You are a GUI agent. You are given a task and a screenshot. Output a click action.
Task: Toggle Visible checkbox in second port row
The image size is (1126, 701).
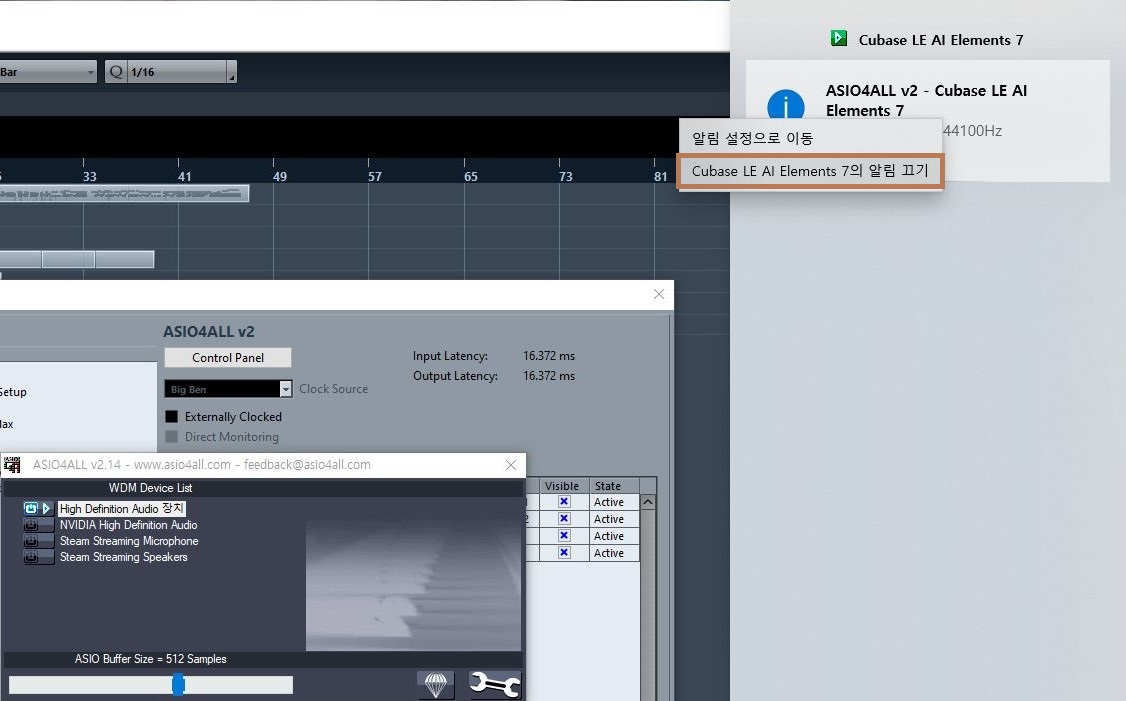coord(564,519)
